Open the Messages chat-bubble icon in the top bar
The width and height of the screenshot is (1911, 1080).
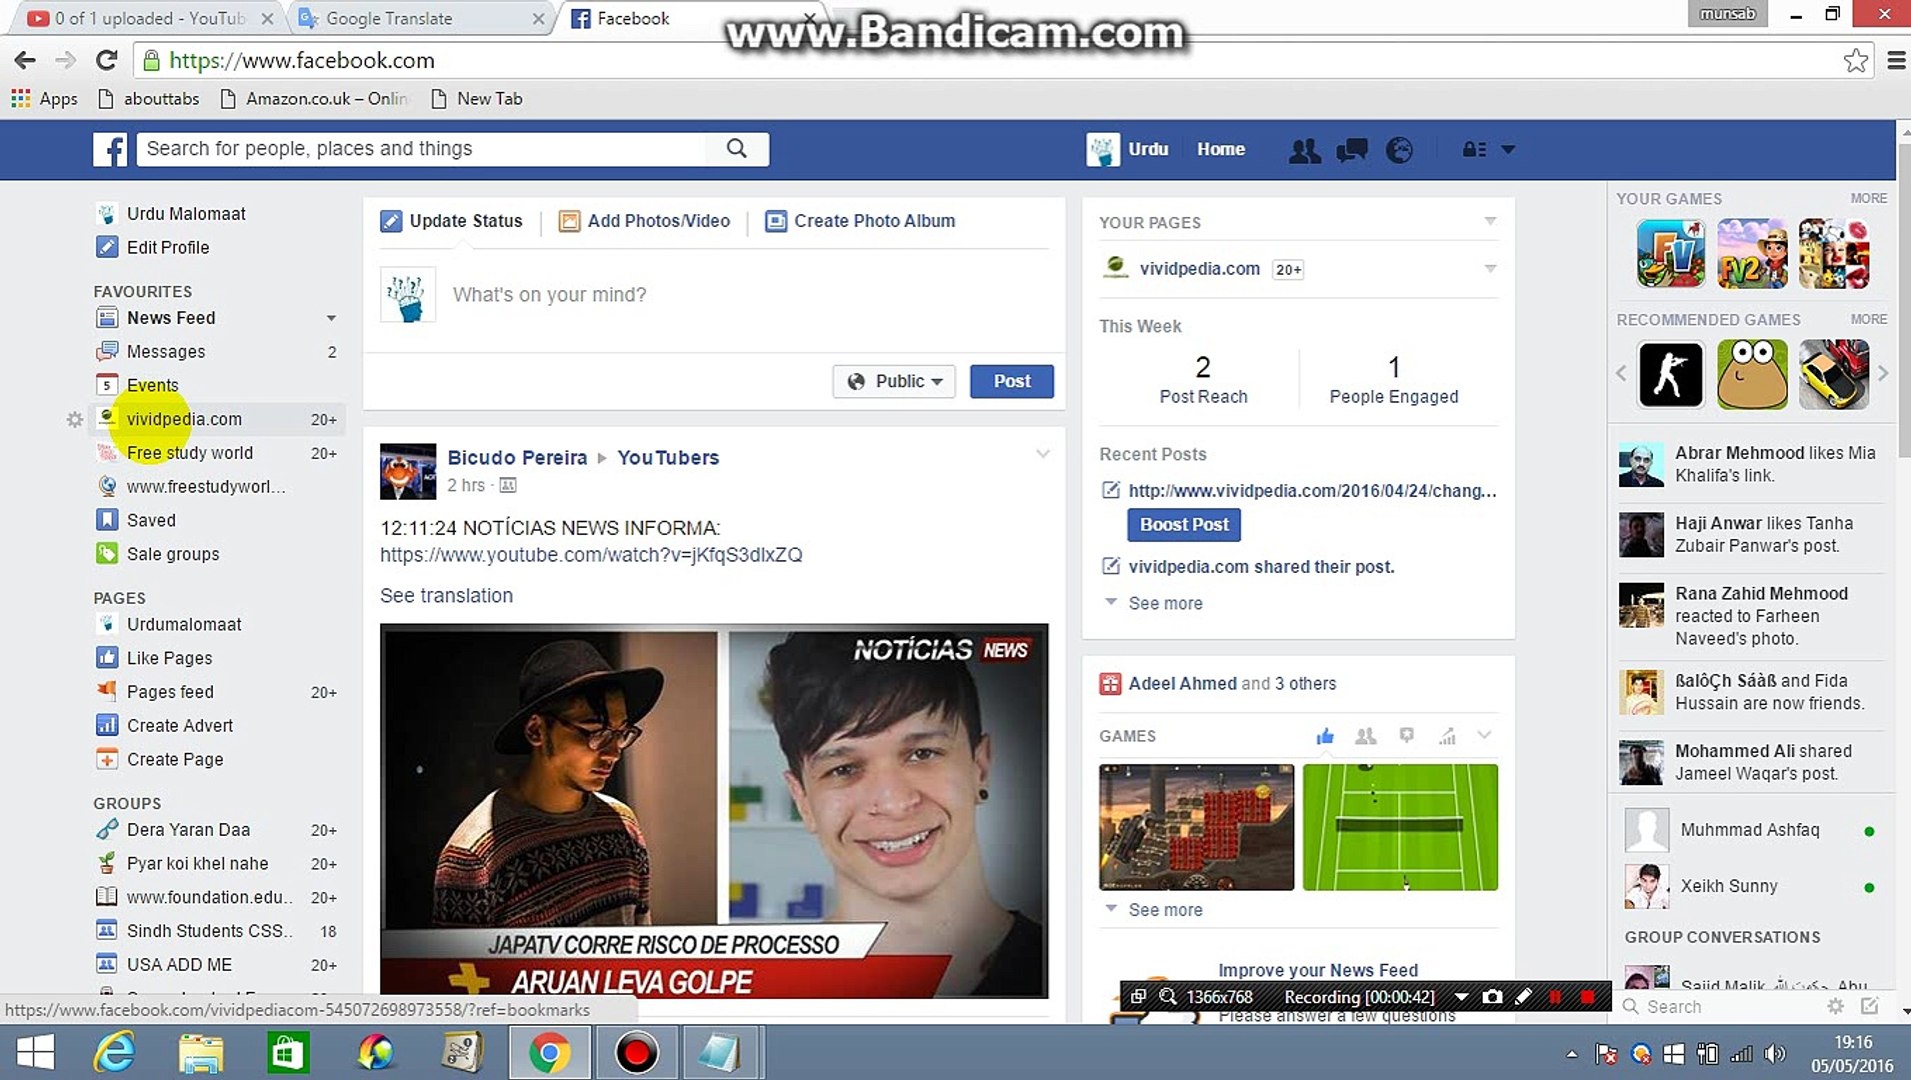(x=1352, y=150)
